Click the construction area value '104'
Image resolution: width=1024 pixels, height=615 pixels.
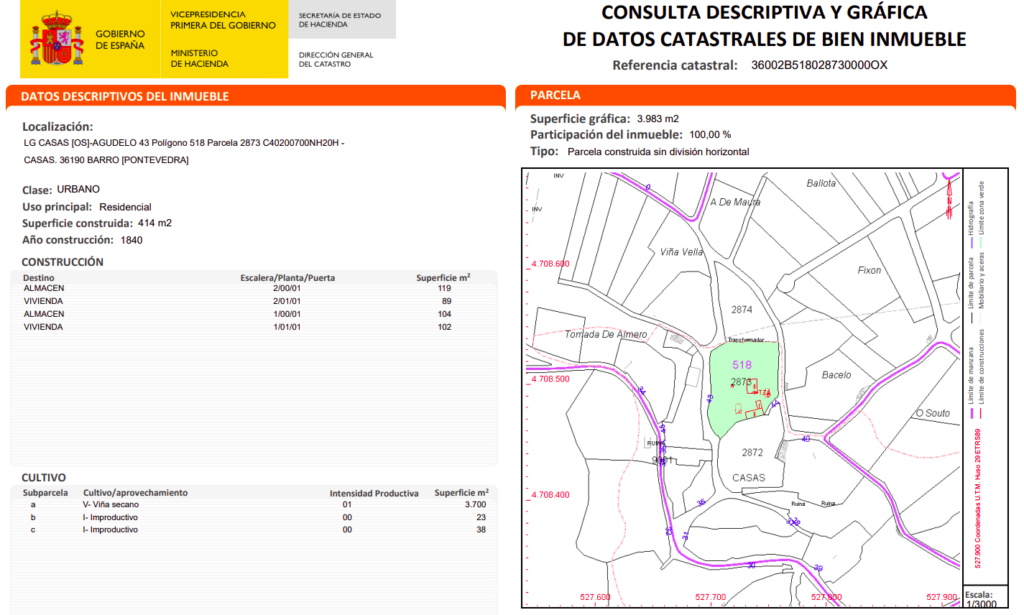(444, 314)
